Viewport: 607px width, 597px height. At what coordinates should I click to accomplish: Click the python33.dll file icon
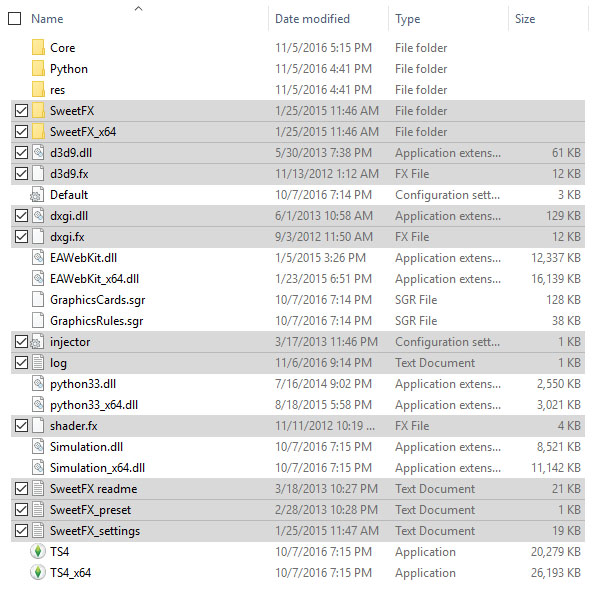point(38,384)
